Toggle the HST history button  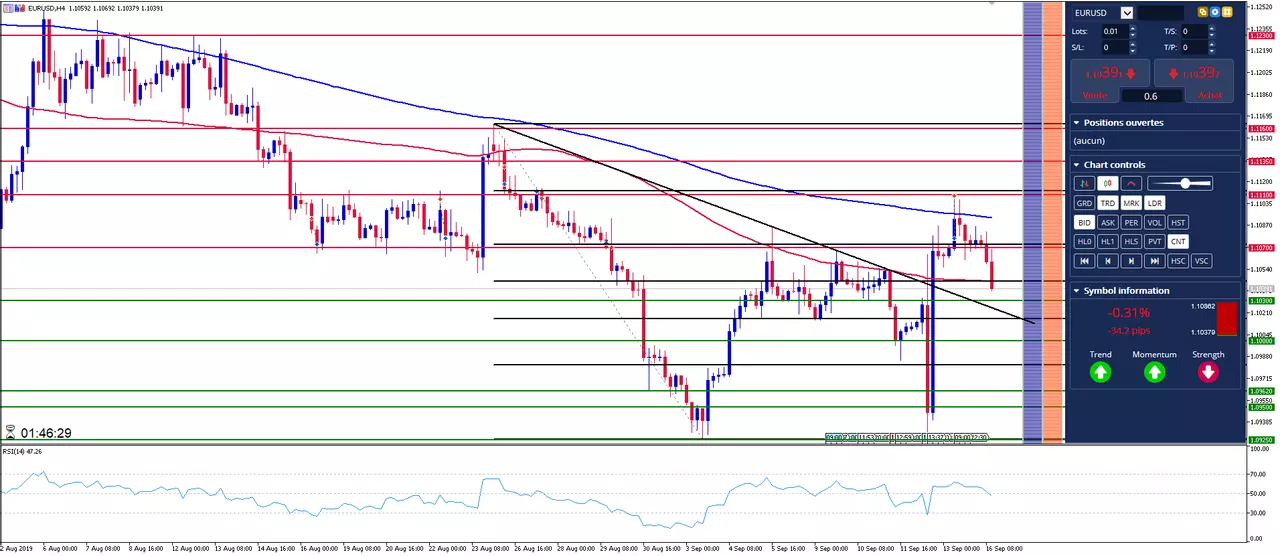[1178, 222]
